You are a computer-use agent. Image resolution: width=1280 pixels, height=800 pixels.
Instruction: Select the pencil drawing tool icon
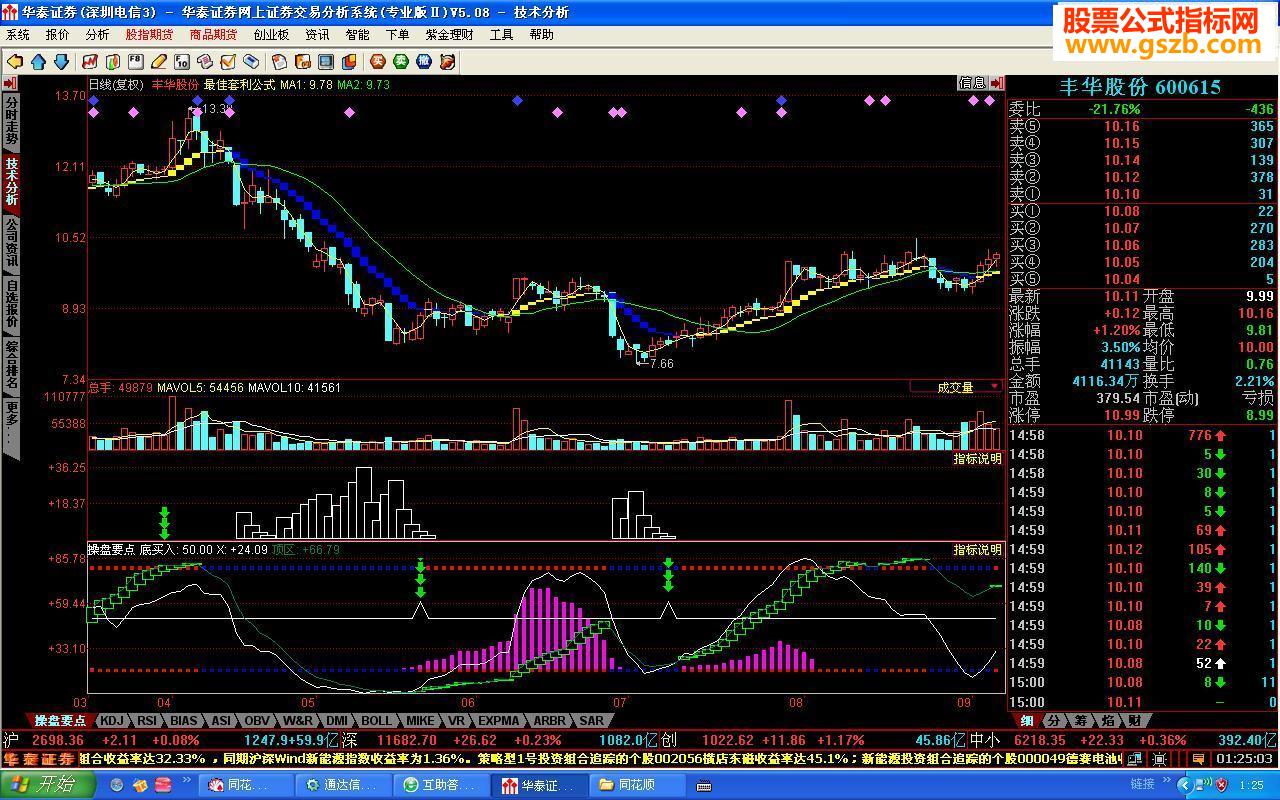click(159, 62)
